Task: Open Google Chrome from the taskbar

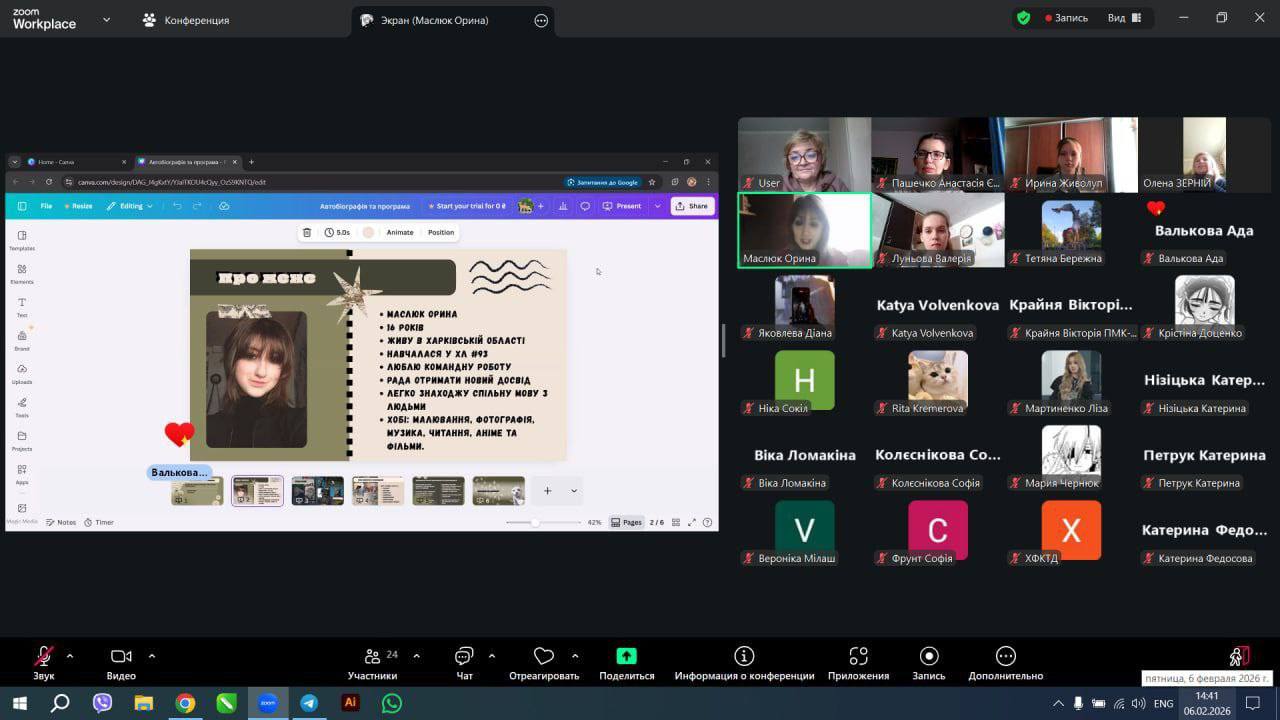Action: tap(185, 703)
